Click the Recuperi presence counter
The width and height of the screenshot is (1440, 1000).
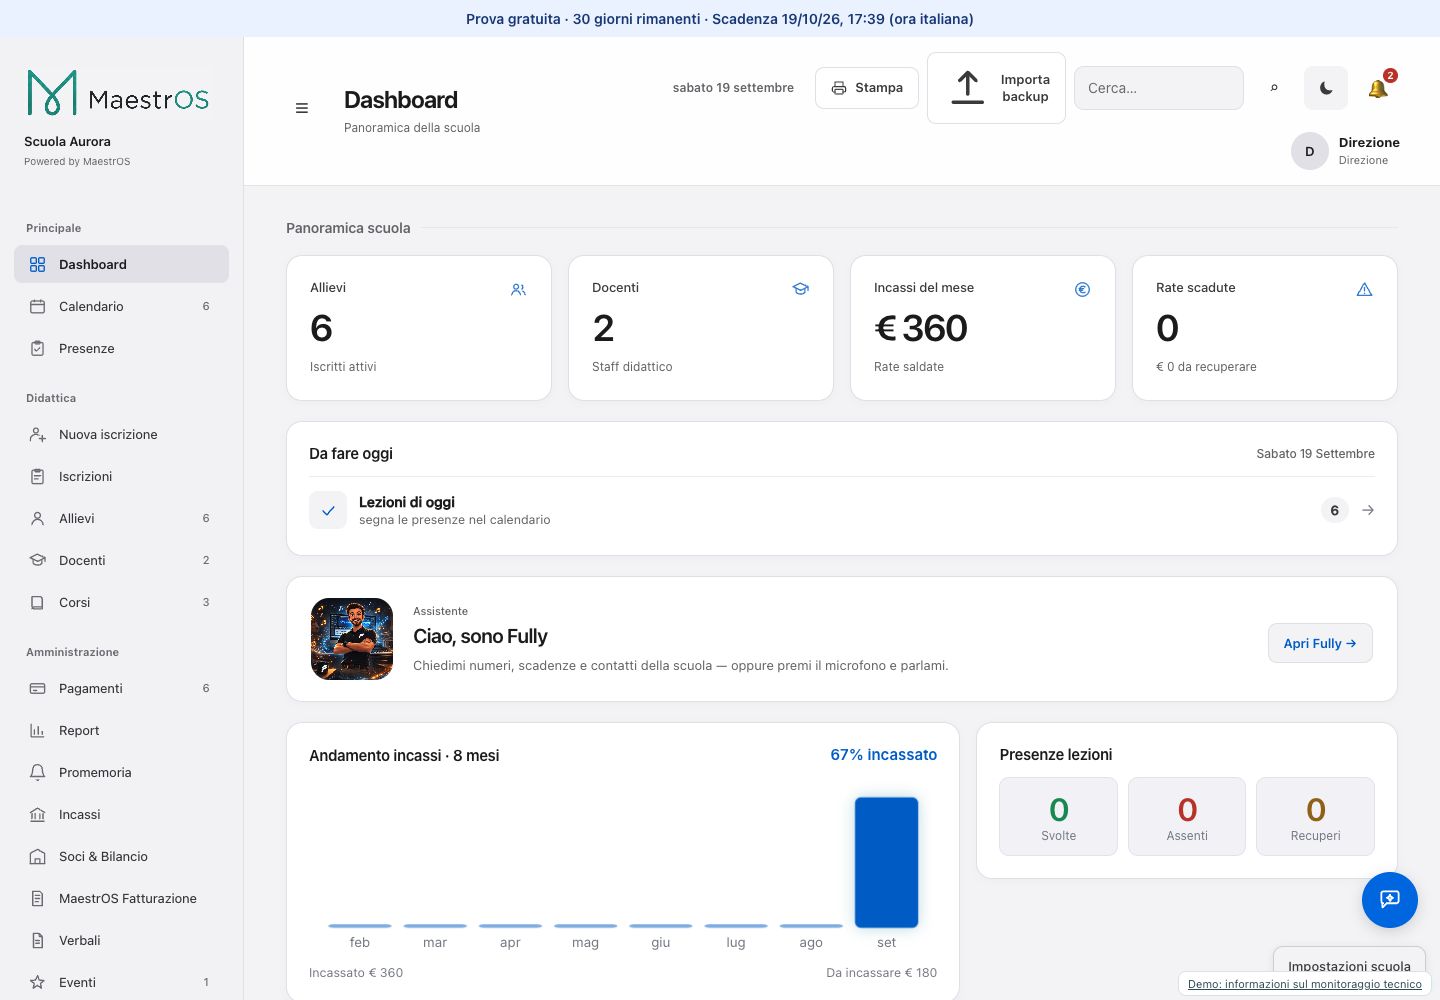point(1315,816)
